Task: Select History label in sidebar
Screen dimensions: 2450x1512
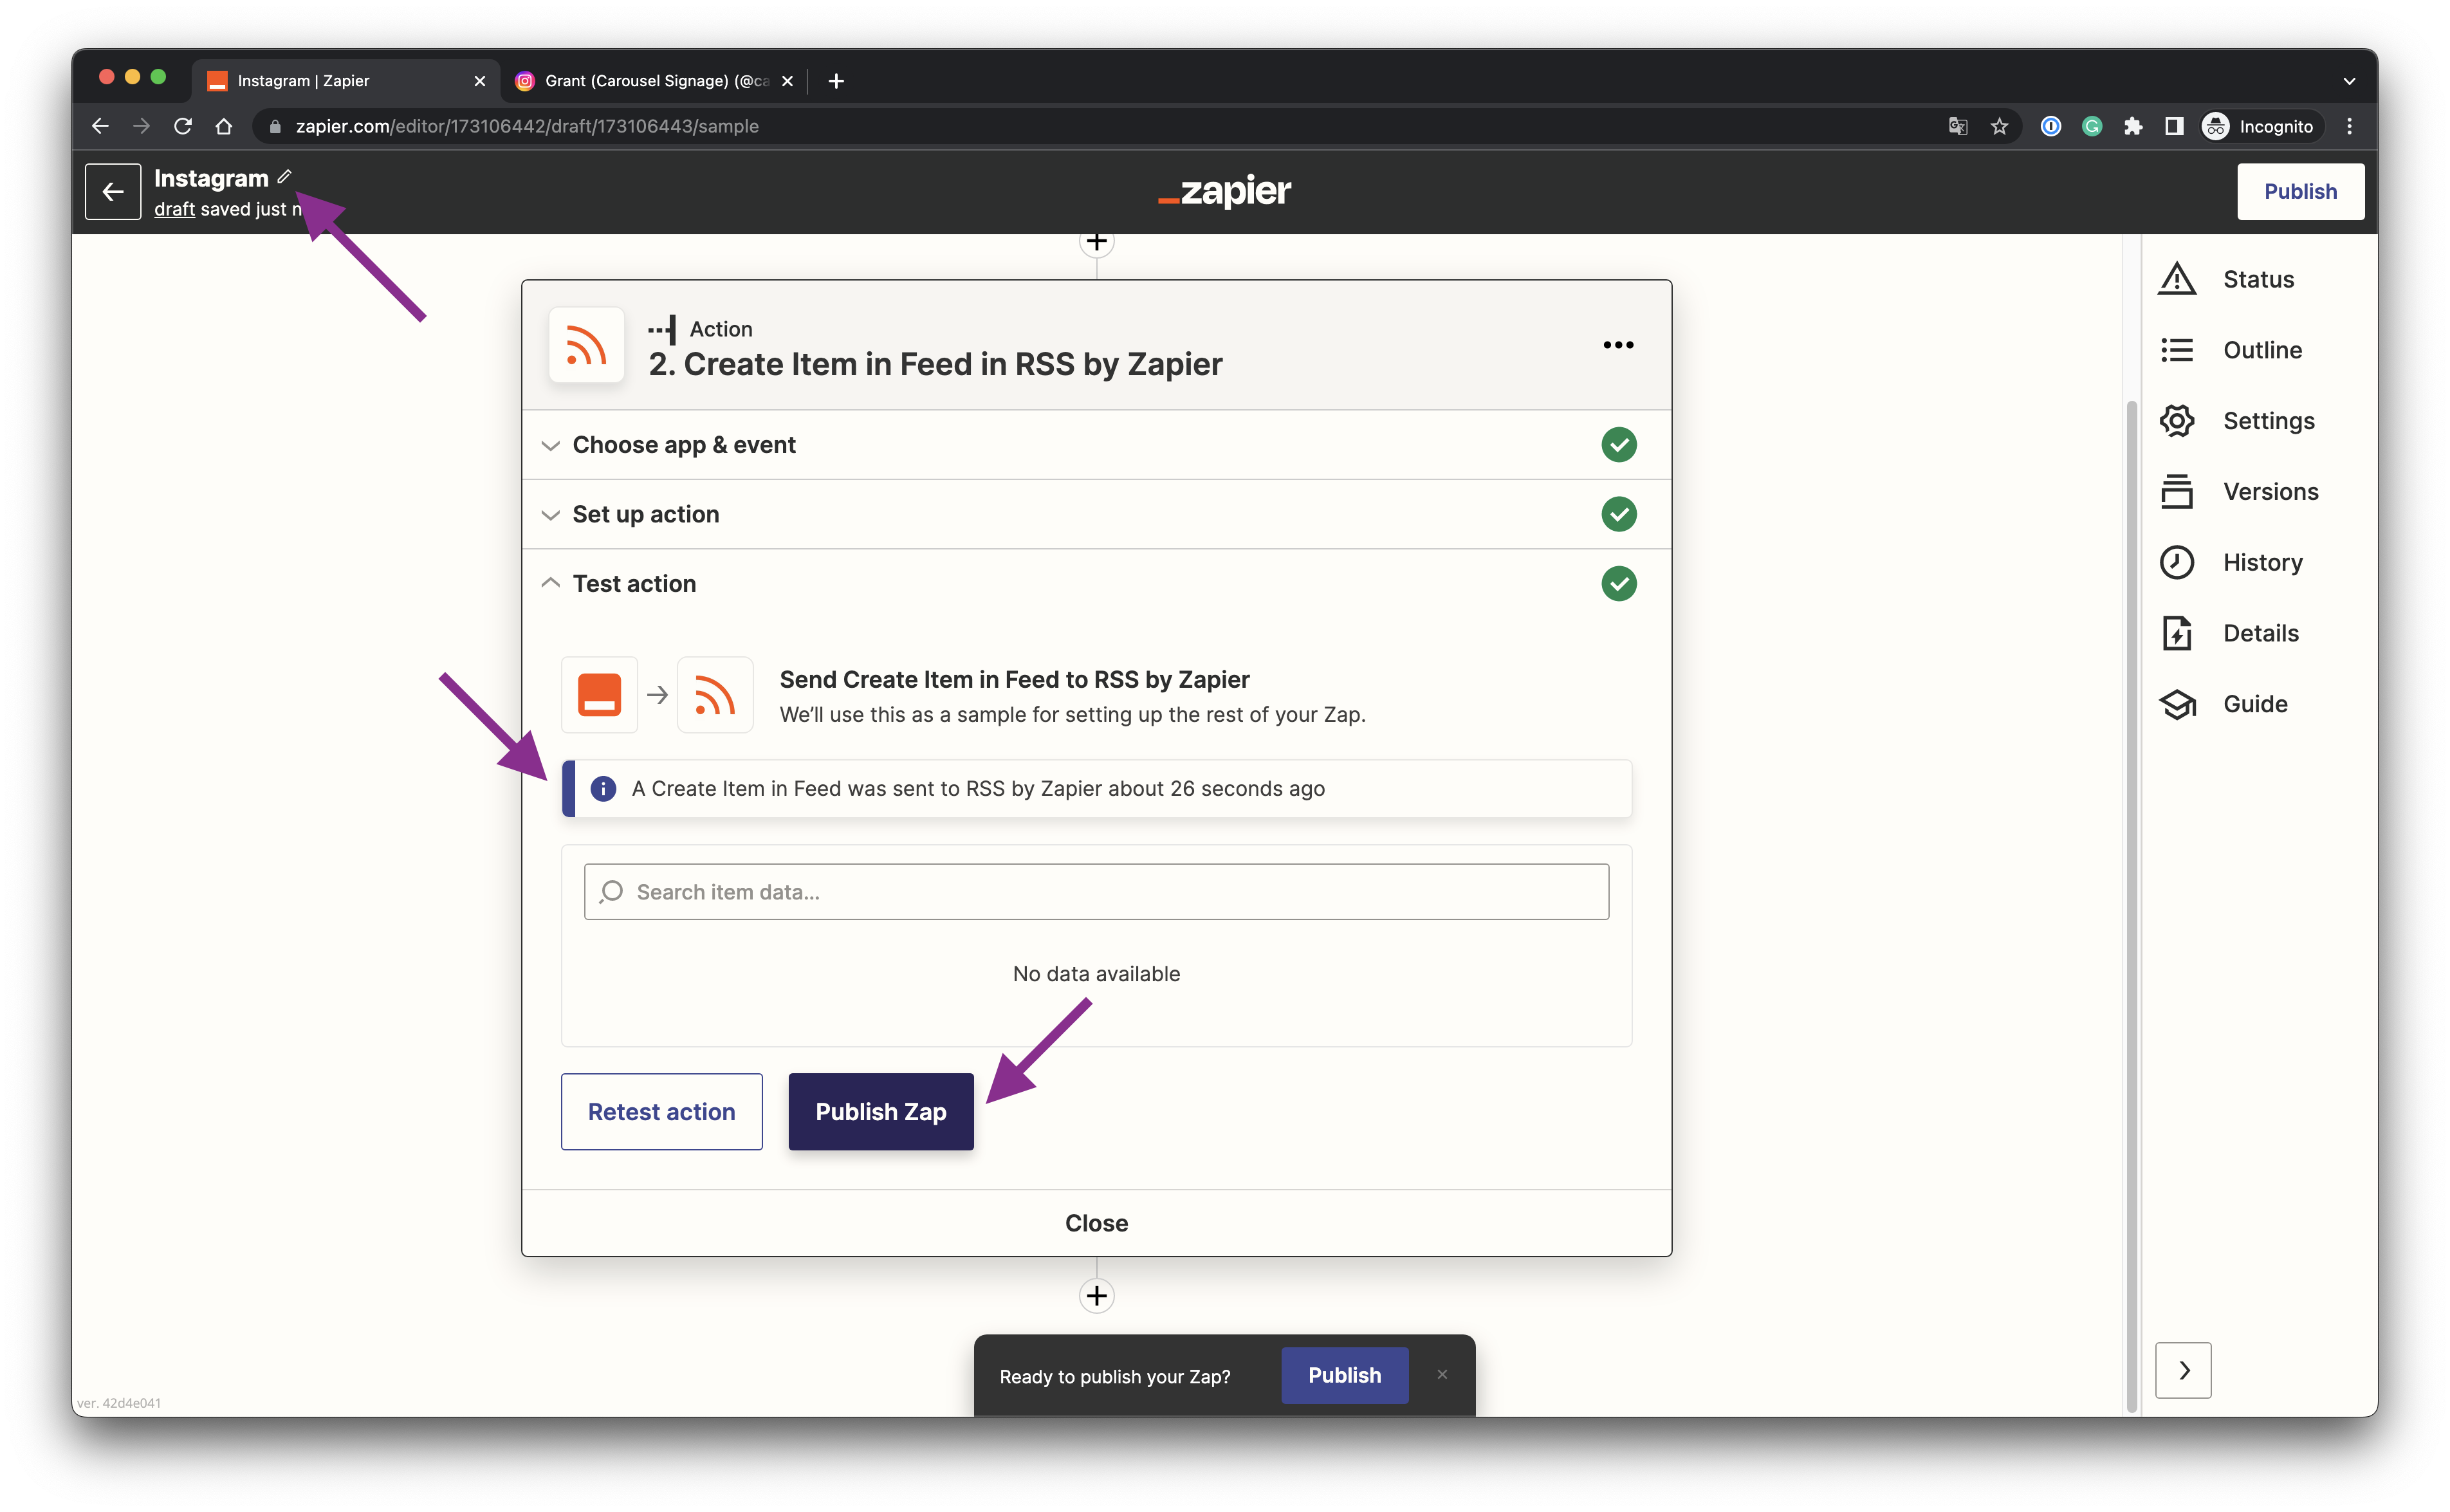Action: pos(2262,562)
